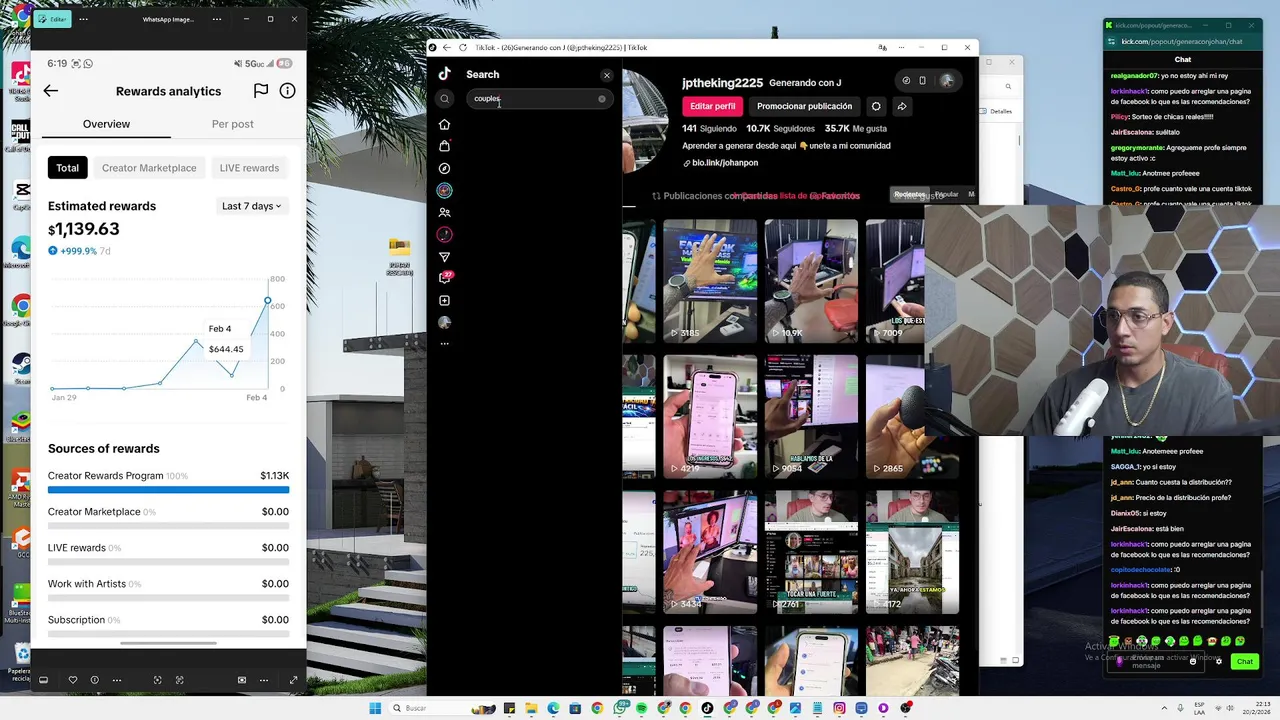Open the profile settings gear icon
1280x720 pixels.
(x=876, y=106)
